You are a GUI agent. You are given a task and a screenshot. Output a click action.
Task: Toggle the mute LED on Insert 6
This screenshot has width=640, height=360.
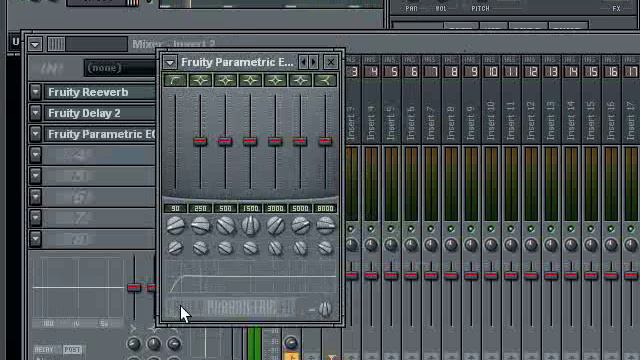tap(411, 229)
